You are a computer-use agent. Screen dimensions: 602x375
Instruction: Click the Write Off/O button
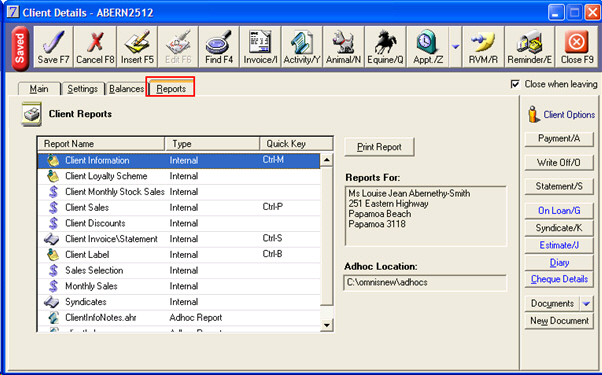click(559, 163)
